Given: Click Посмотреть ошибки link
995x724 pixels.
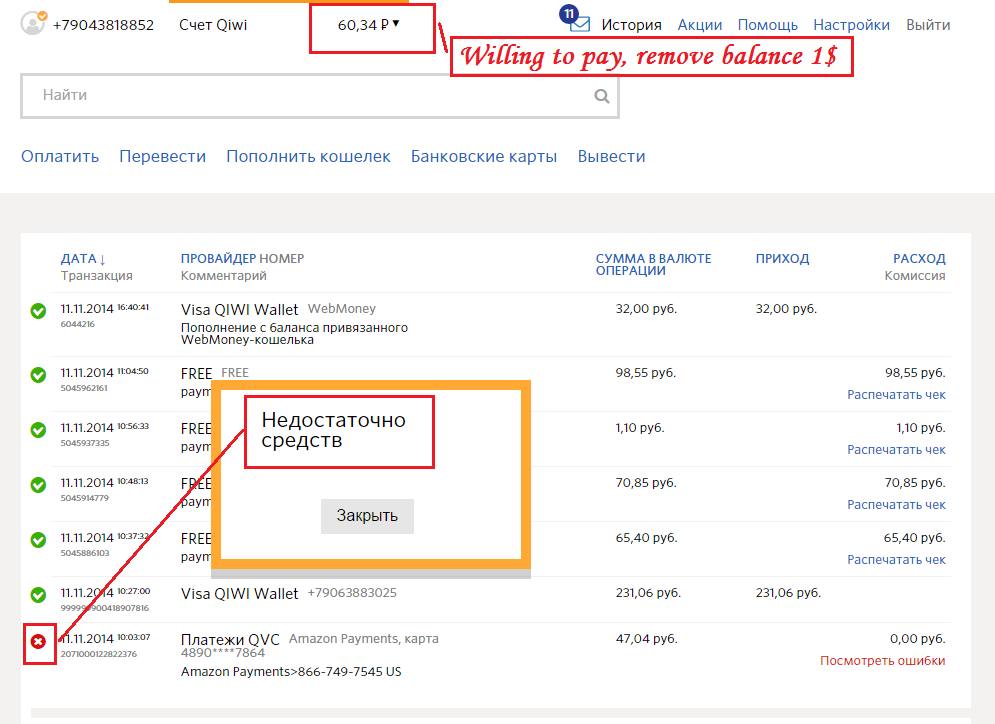Looking at the screenshot, I should [x=883, y=661].
